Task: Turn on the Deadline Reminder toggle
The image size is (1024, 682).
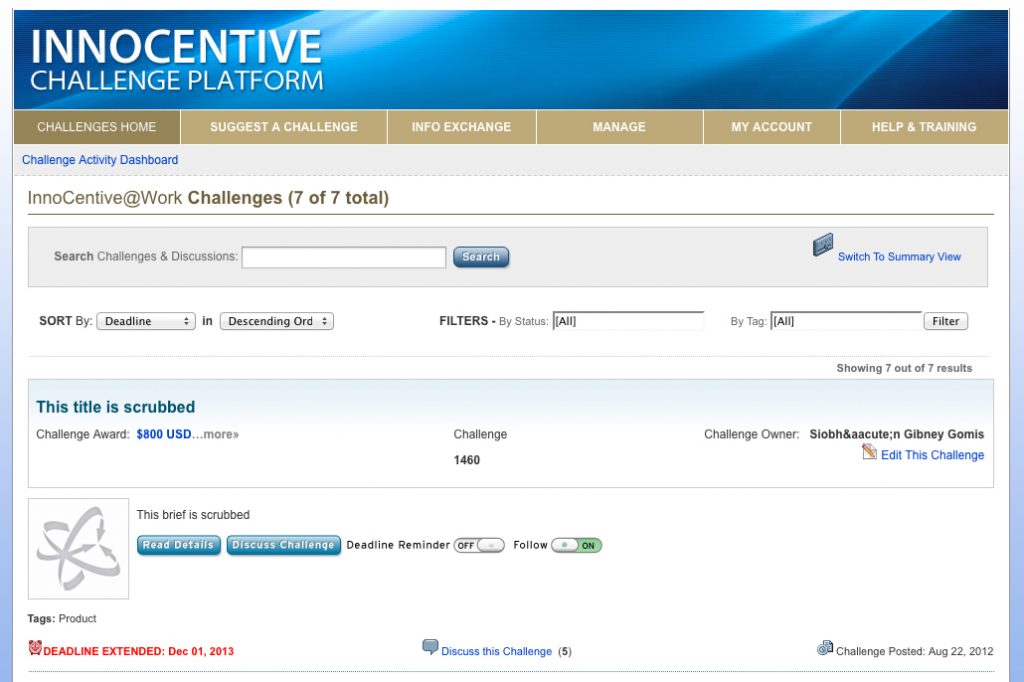Action: [479, 545]
